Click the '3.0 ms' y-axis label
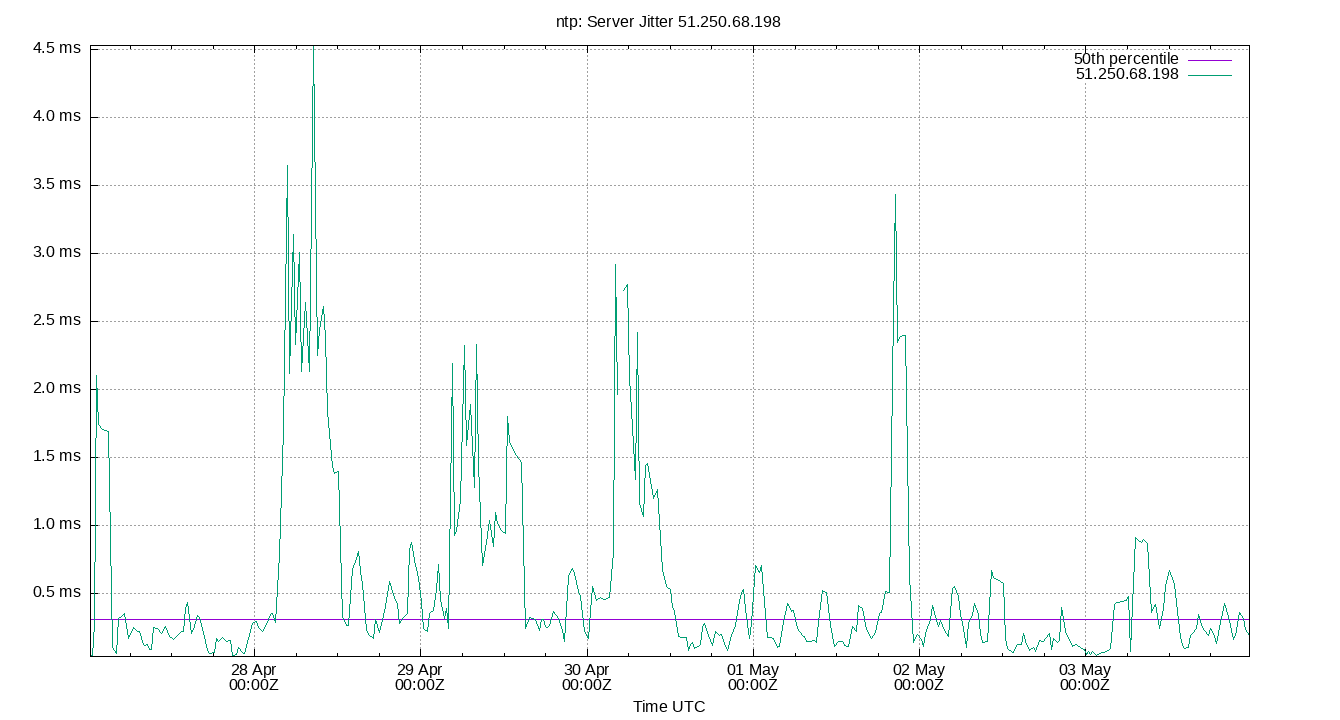The image size is (1340, 720). (x=58, y=252)
